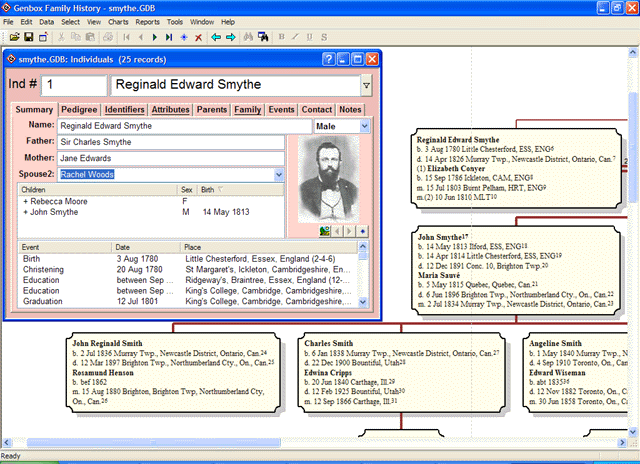Click the binoculars Find icon
The width and height of the screenshot is (640, 464).
pos(248,37)
